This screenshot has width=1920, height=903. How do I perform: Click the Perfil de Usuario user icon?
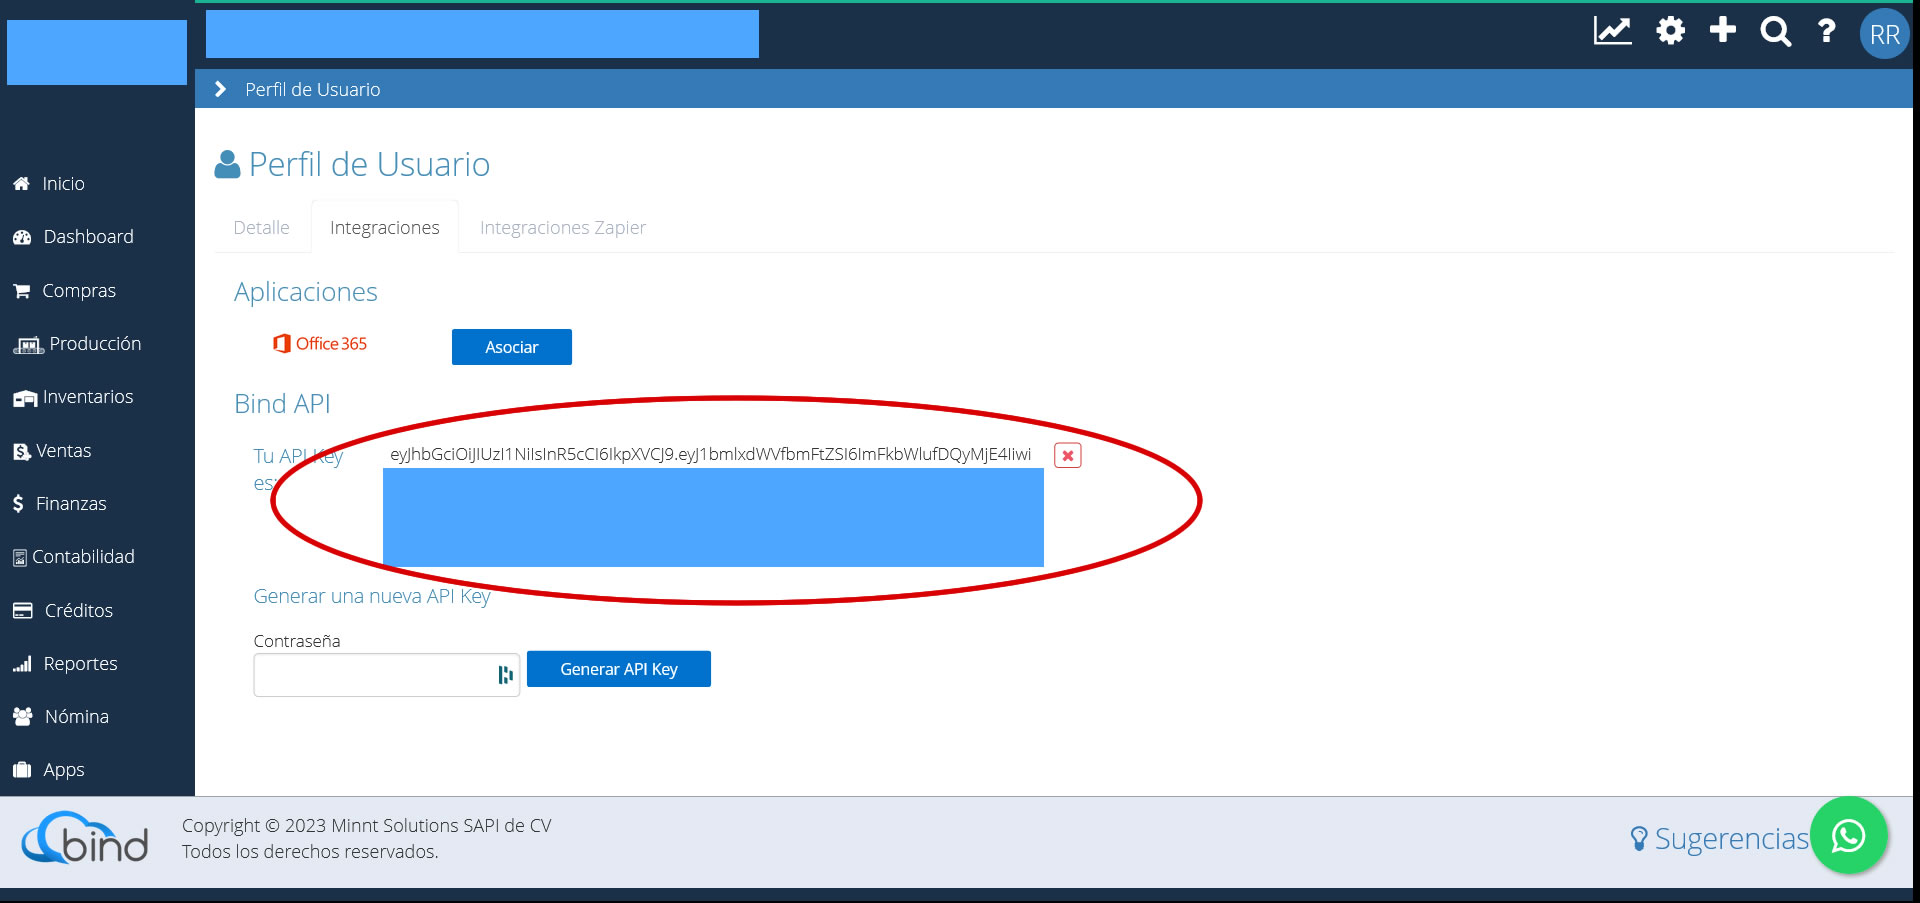click(227, 164)
